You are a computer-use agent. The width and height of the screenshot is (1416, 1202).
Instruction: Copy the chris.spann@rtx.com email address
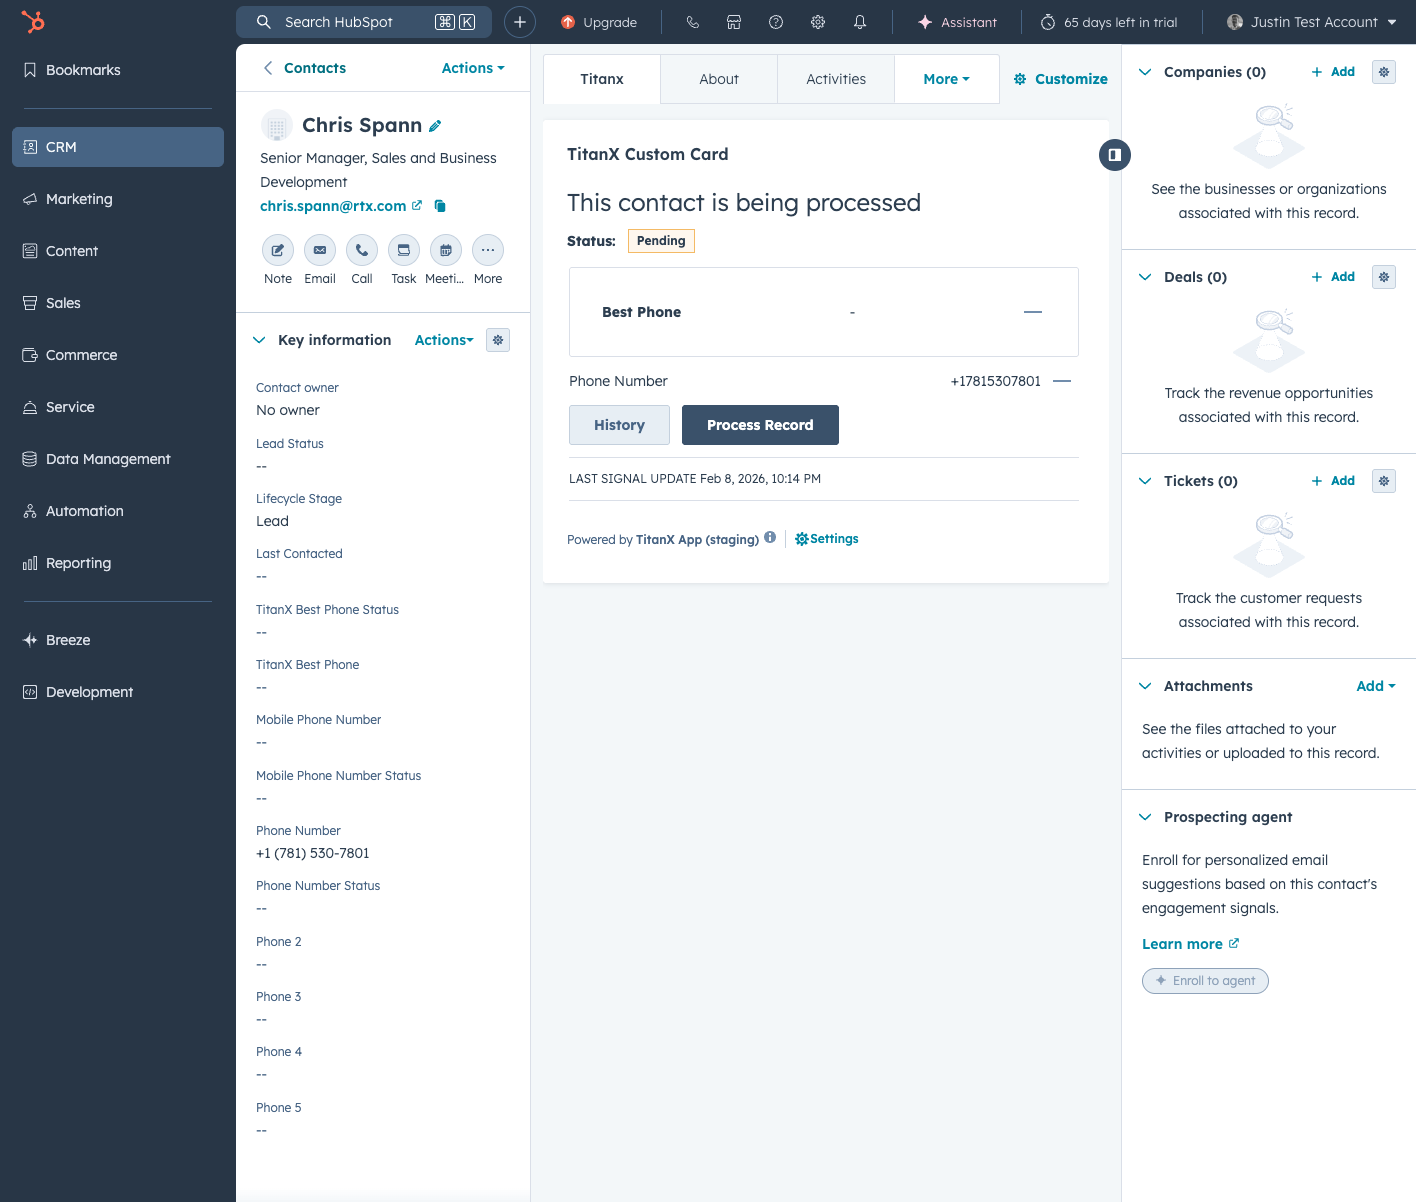(x=440, y=206)
